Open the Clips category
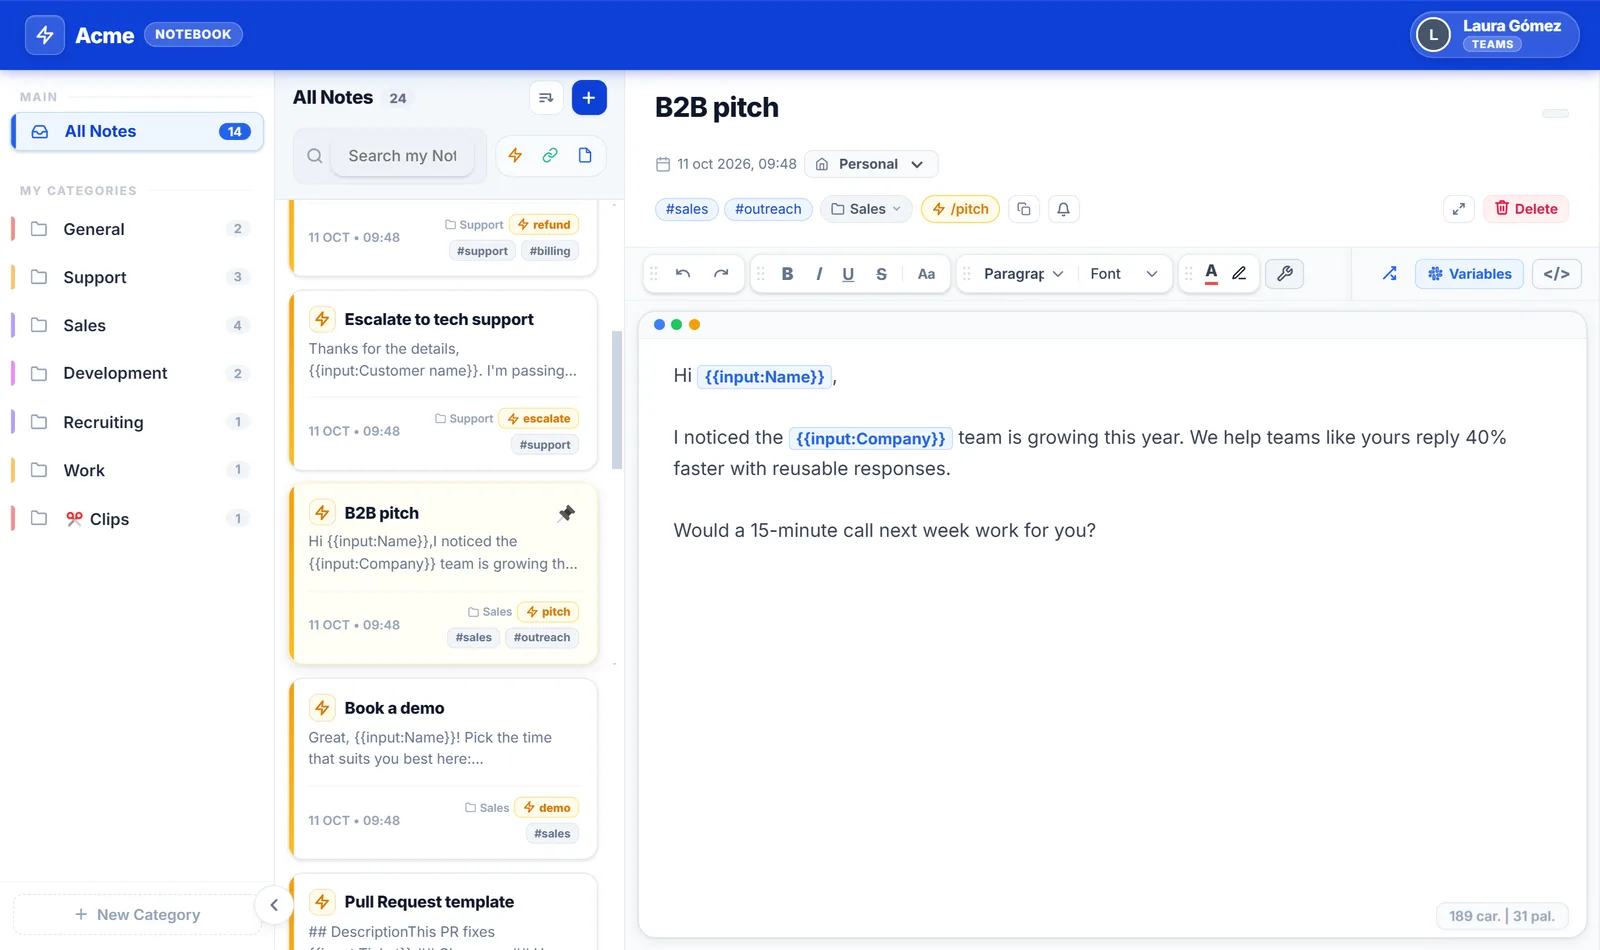Screen dimensions: 1600x950 pos(138,518)
